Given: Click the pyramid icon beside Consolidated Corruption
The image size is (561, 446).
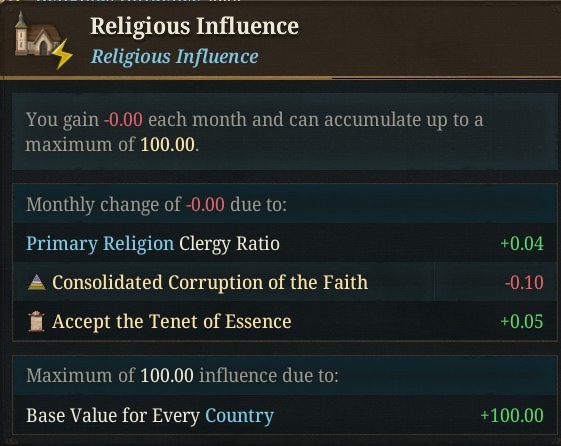Looking at the screenshot, I should [36, 282].
